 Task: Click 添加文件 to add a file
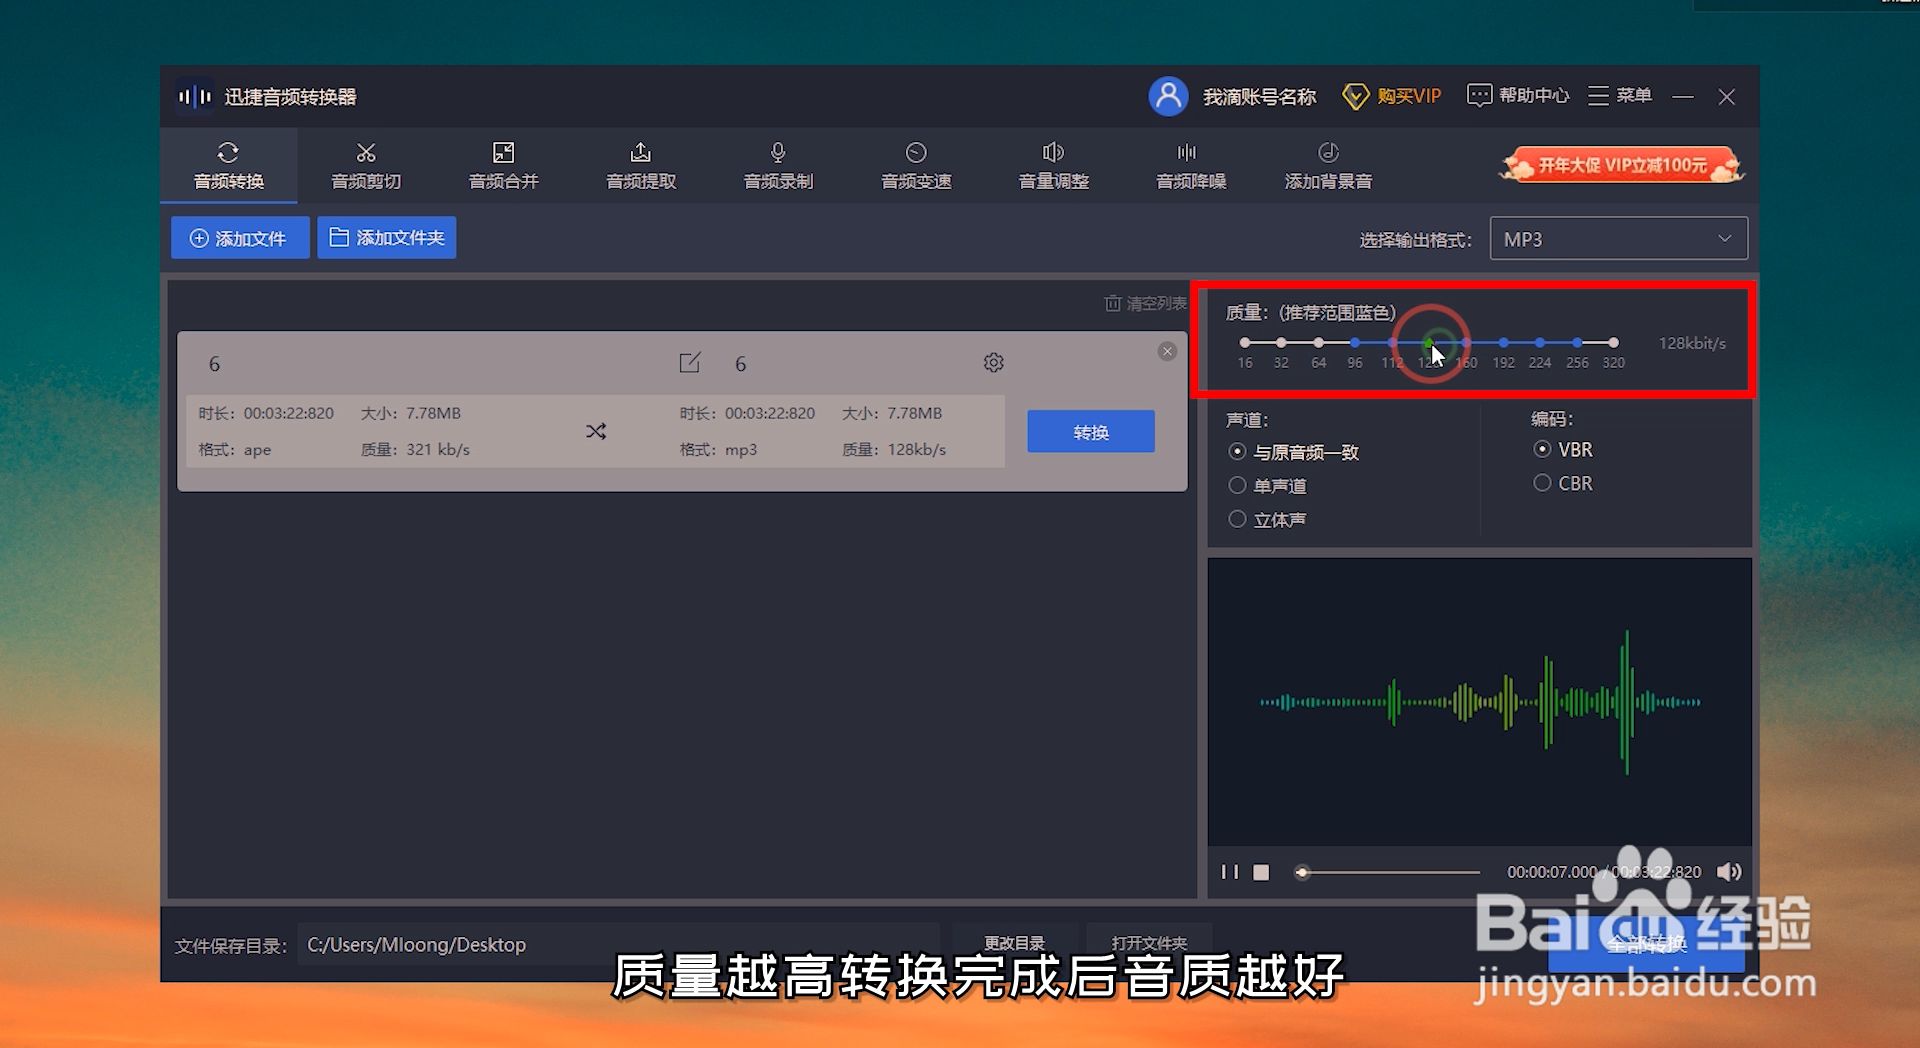pos(240,237)
